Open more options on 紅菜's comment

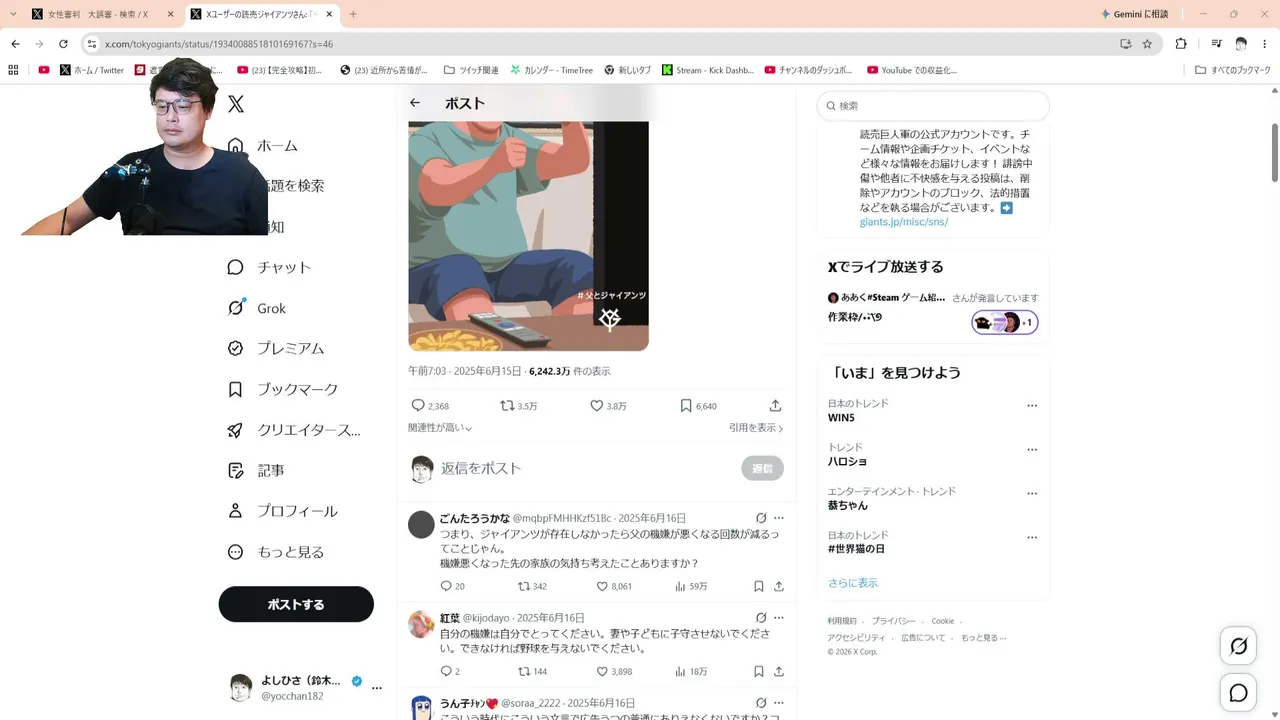point(779,618)
